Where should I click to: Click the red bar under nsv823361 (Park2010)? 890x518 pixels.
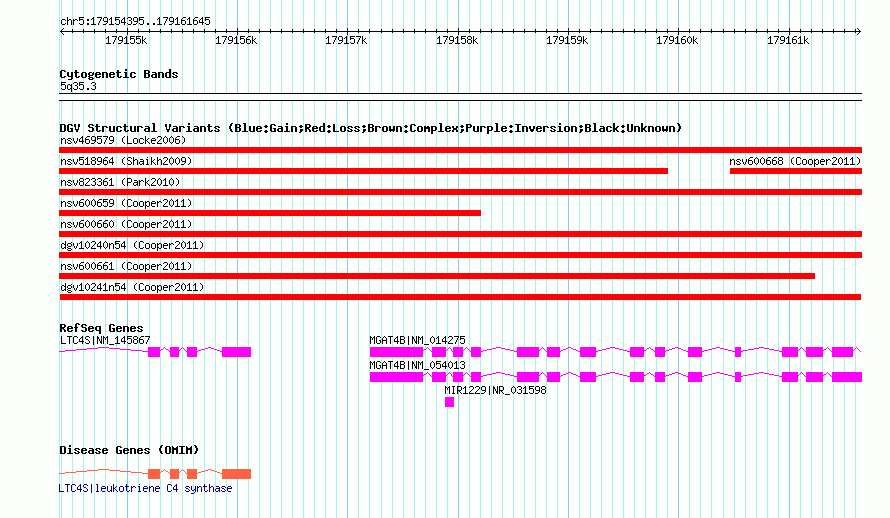tap(460, 192)
